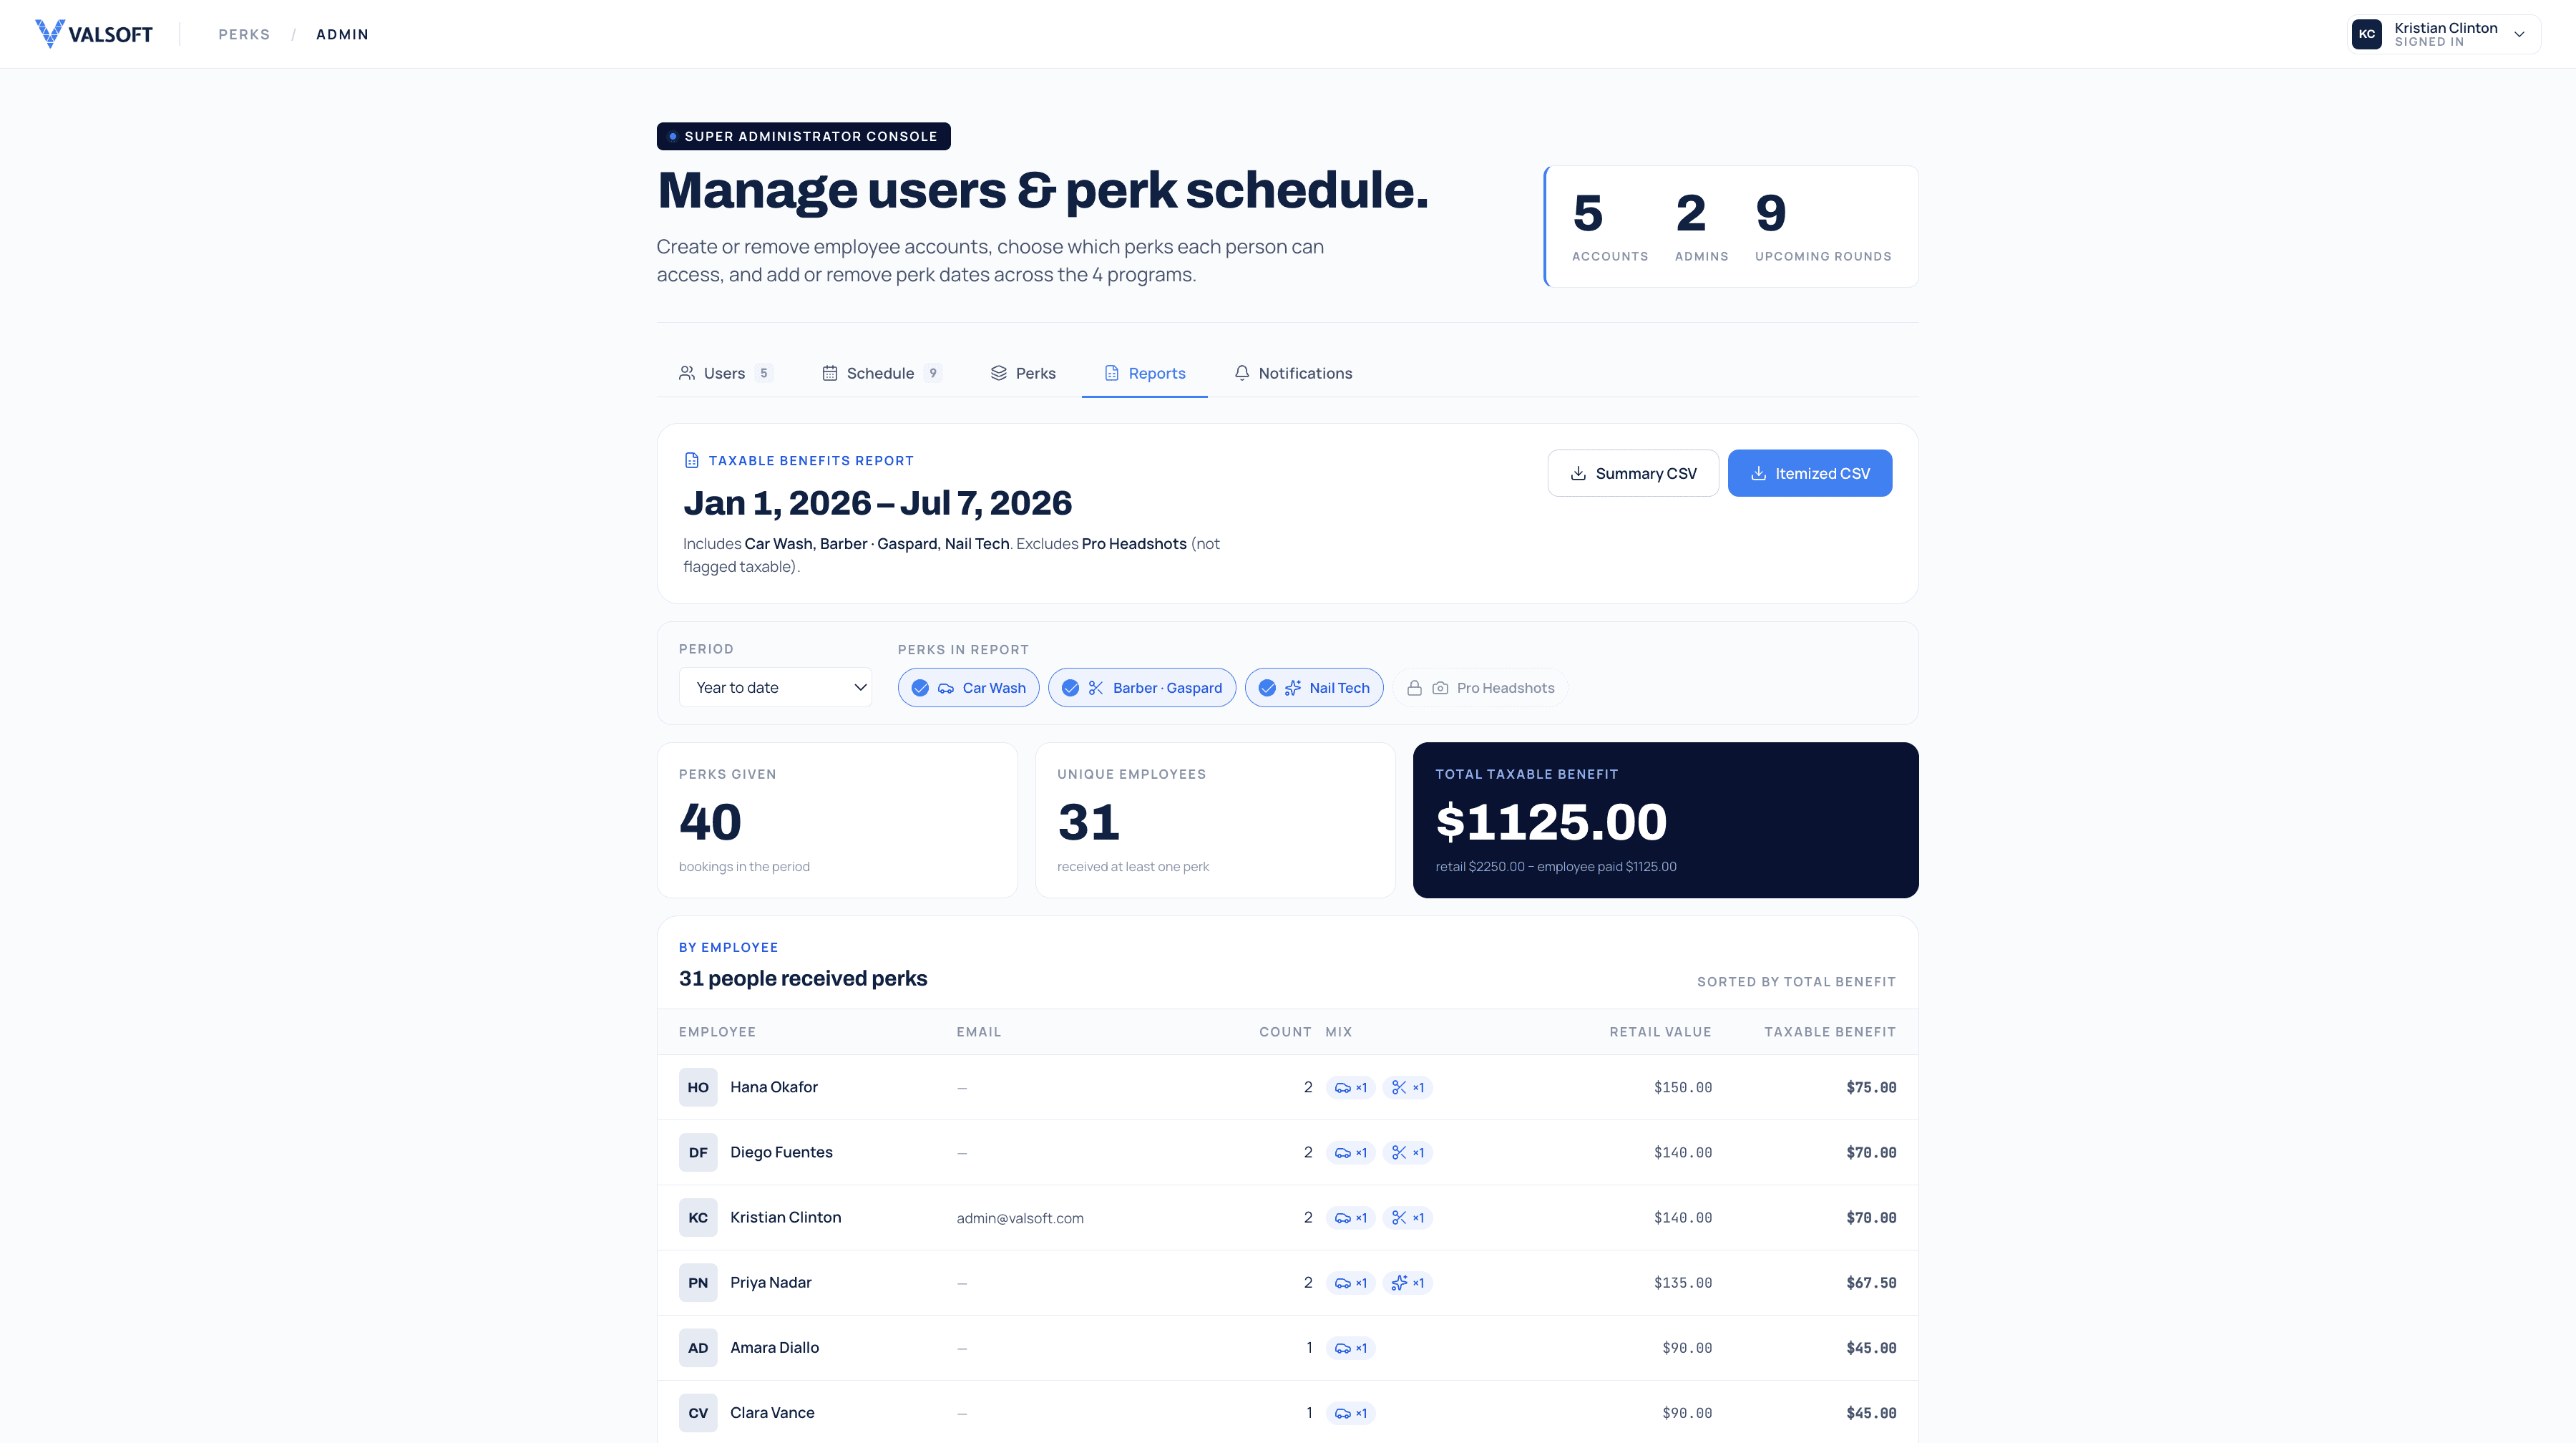Click the Perks tab layers icon
This screenshot has width=2576, height=1443.
click(x=999, y=373)
